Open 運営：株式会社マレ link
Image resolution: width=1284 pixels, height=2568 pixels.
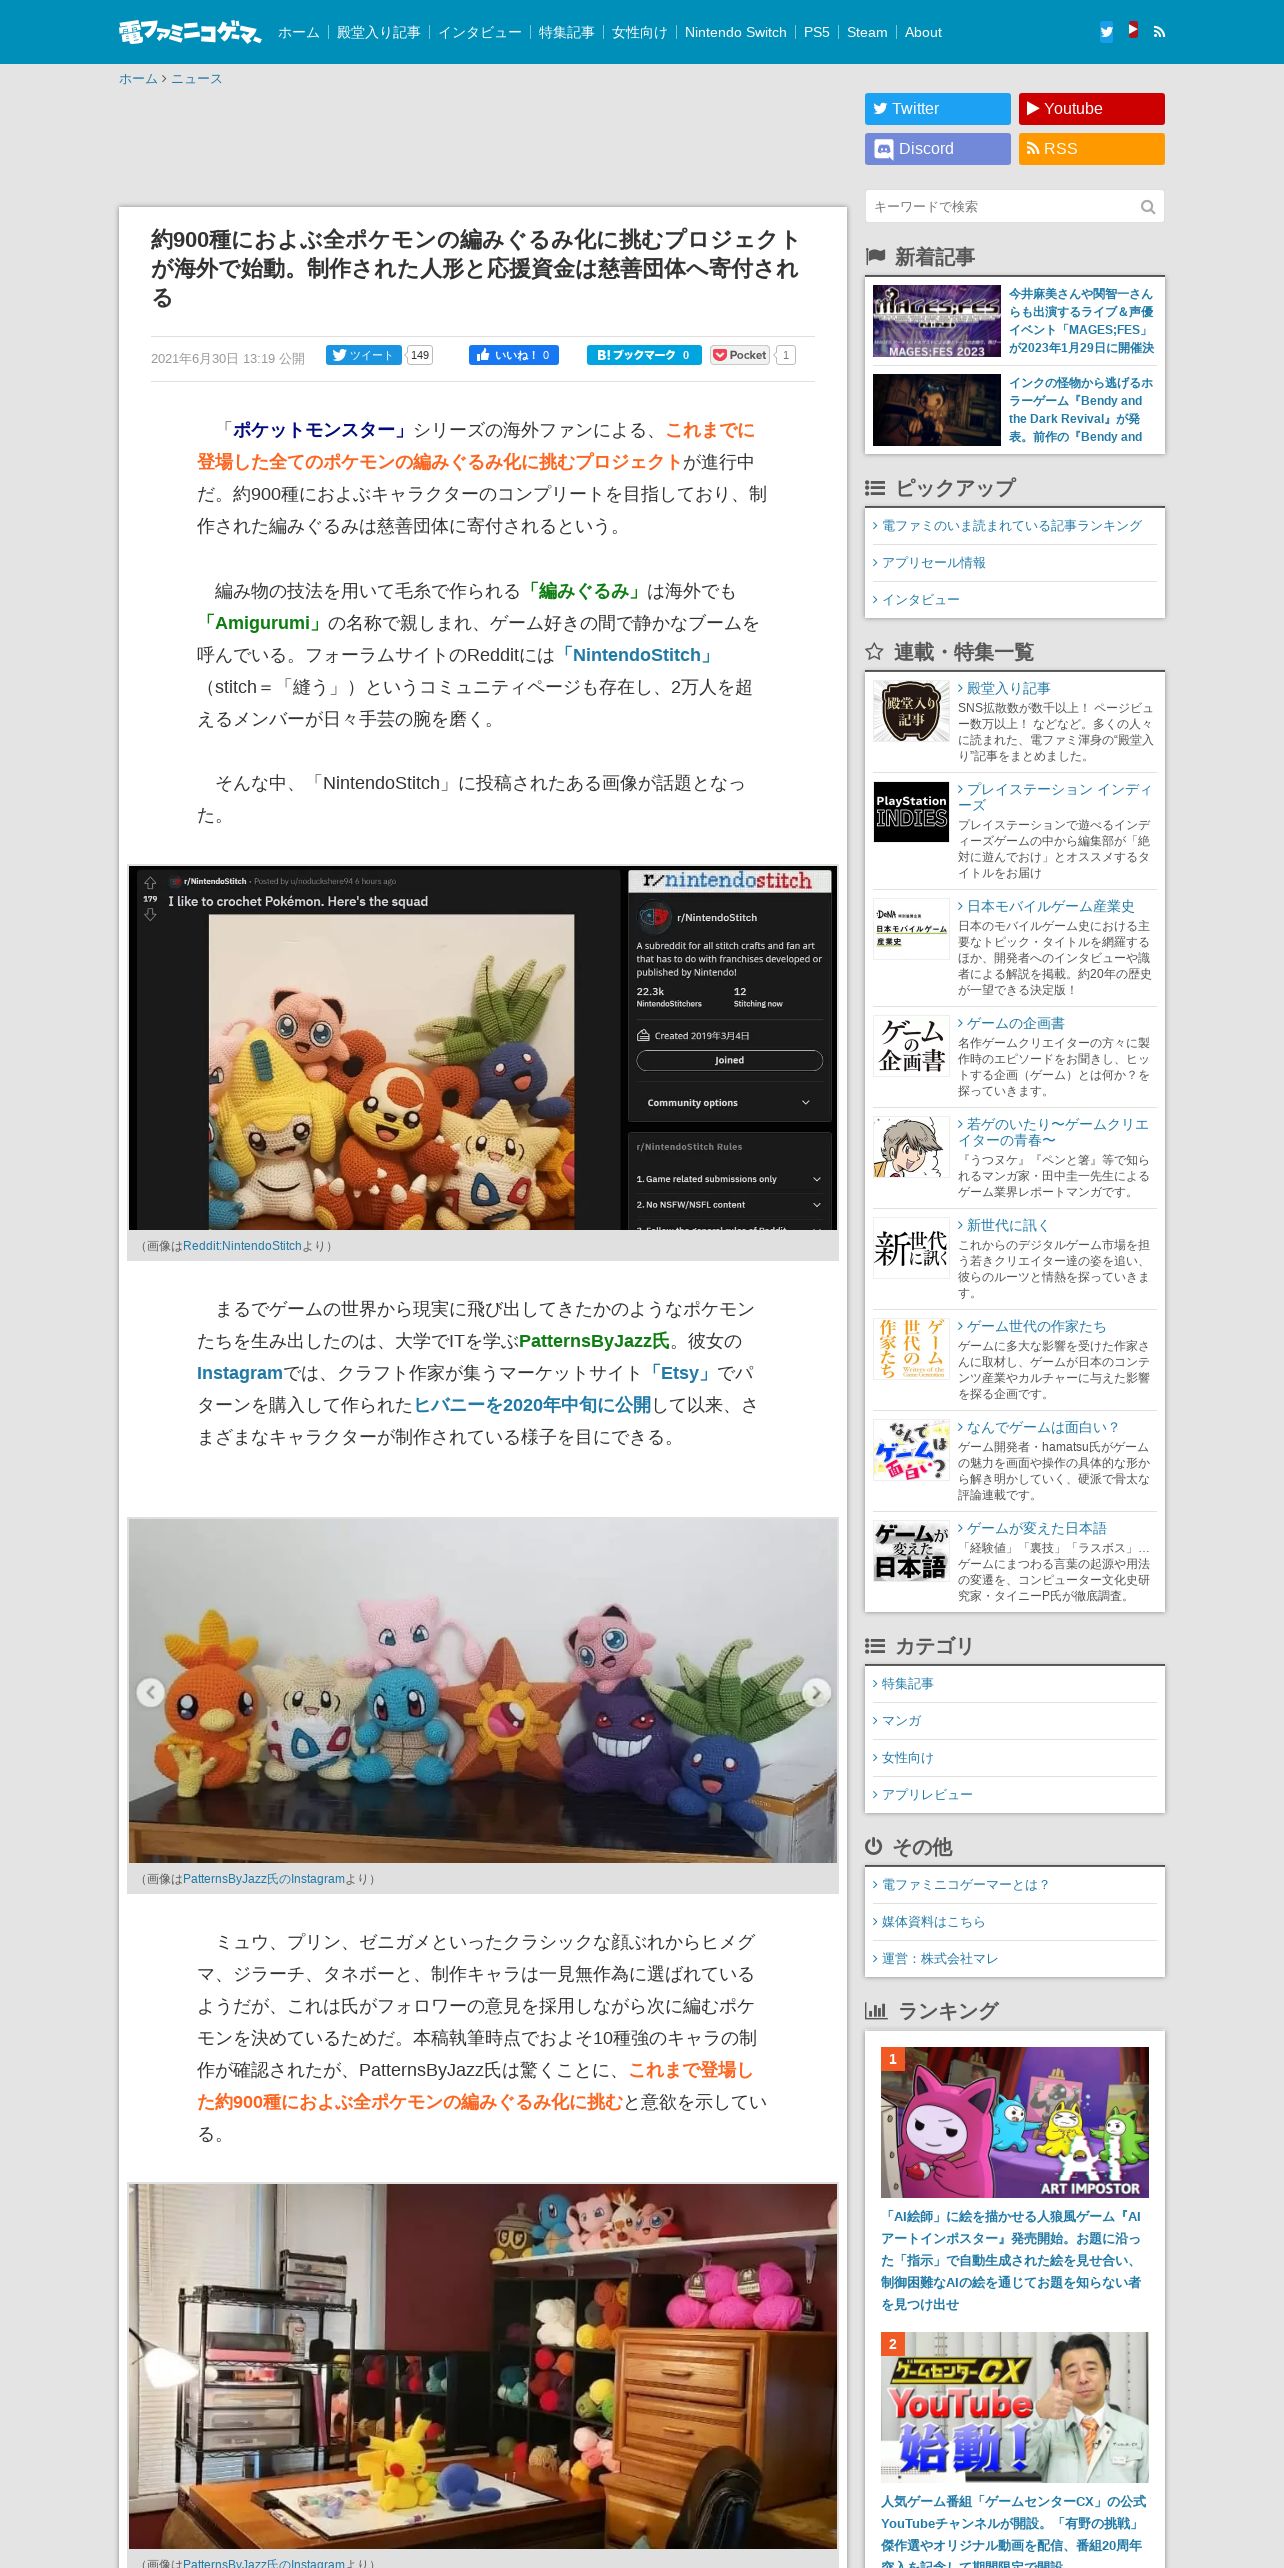939,1959
